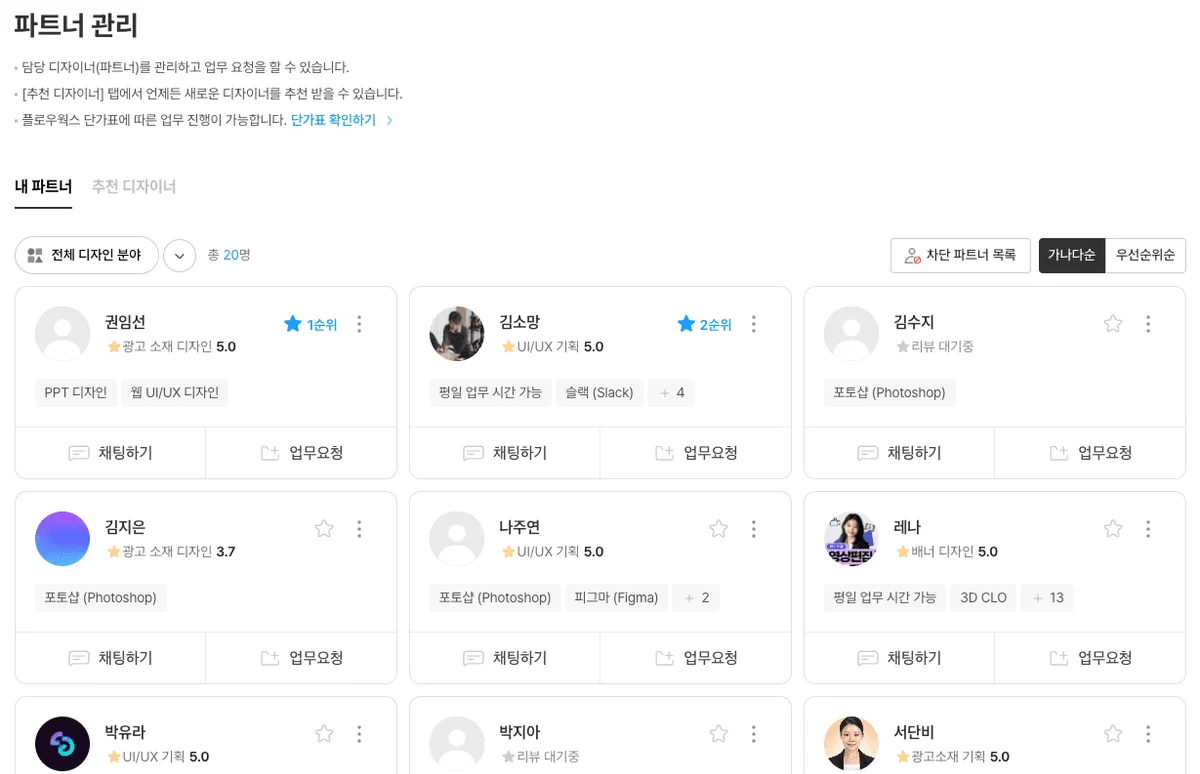Screen dimensions: 1200x774
Task: Select the 우선순위순 sort option
Action: coord(1145,255)
